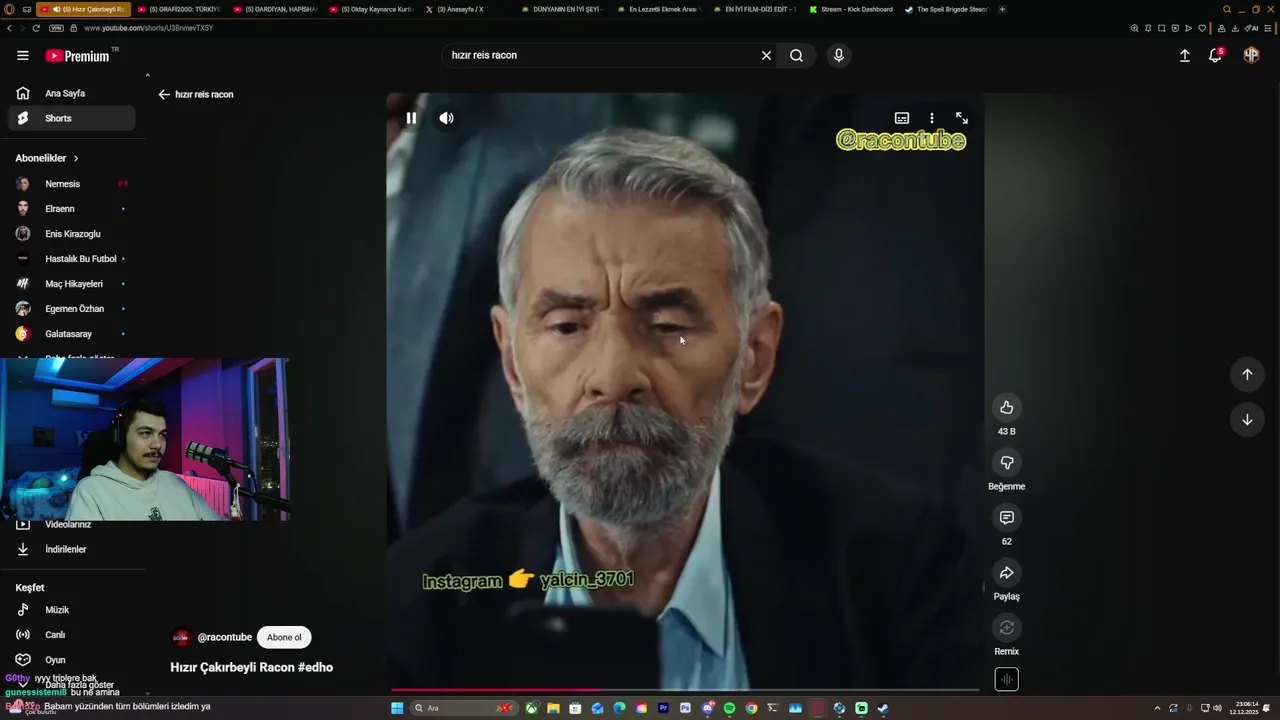
Task: Open Photoshop from the taskbar
Action: 685,708
